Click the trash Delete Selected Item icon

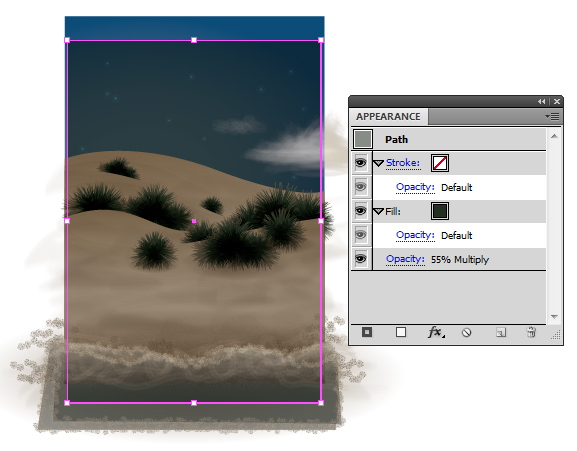[531, 333]
